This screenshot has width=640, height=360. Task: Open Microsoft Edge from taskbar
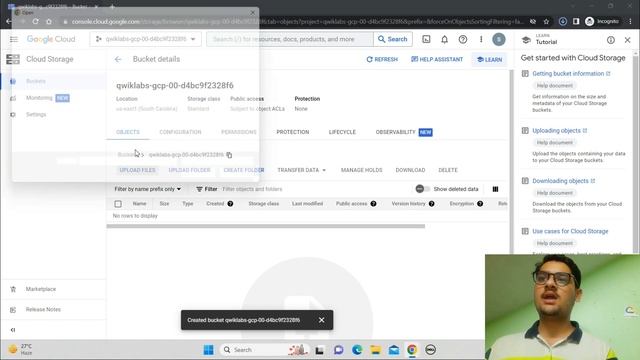point(357,350)
